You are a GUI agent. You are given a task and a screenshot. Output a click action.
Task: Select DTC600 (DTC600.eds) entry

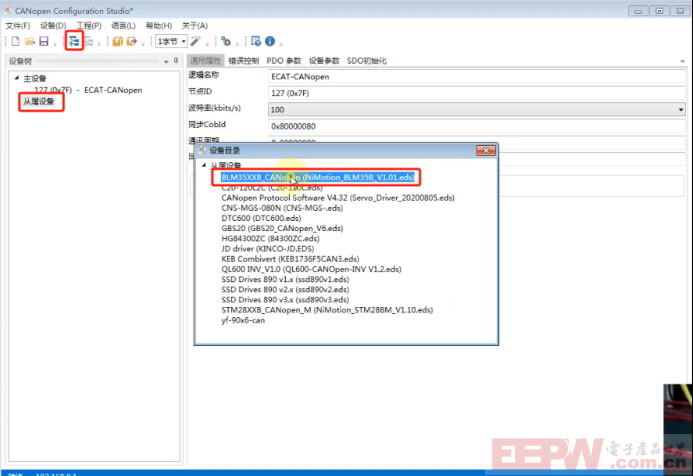(x=261, y=218)
